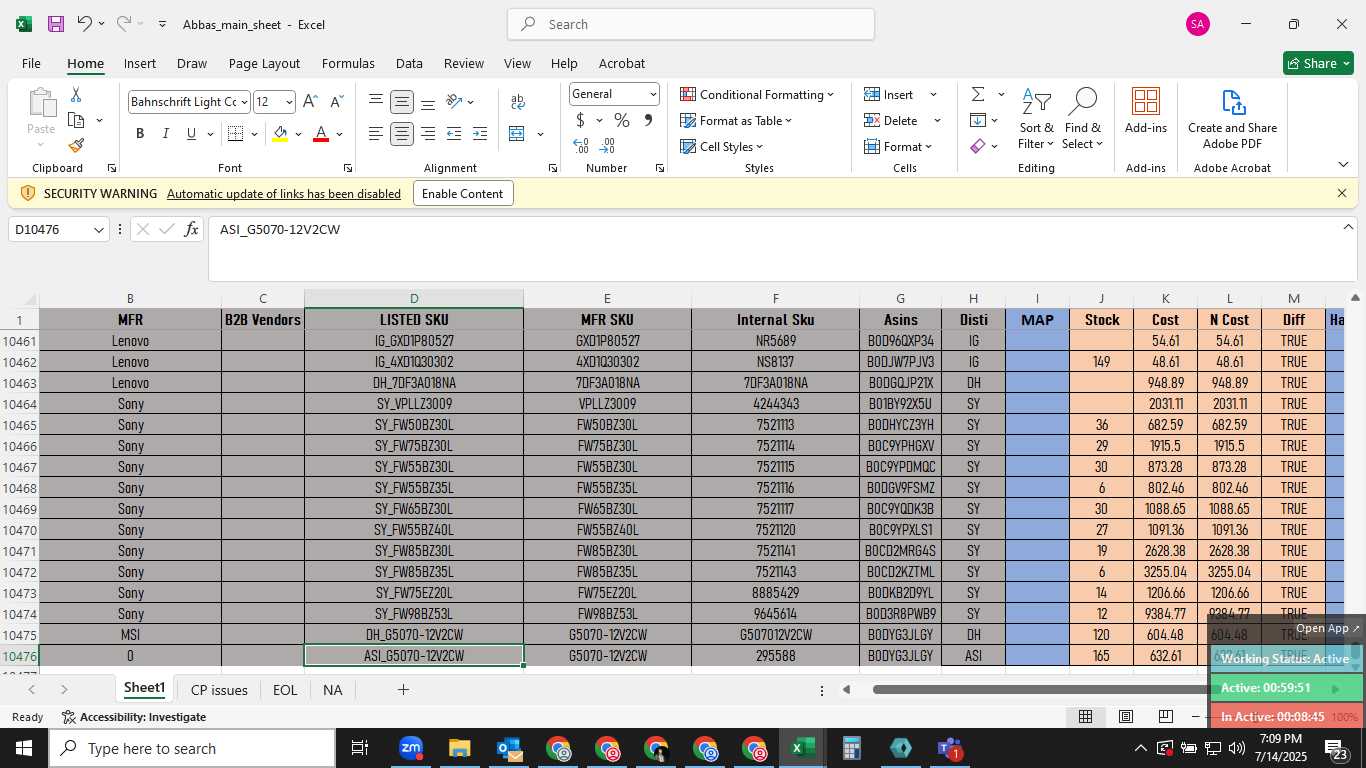
Task: Toggle Middle Align vertical alignment
Action: coord(402,102)
